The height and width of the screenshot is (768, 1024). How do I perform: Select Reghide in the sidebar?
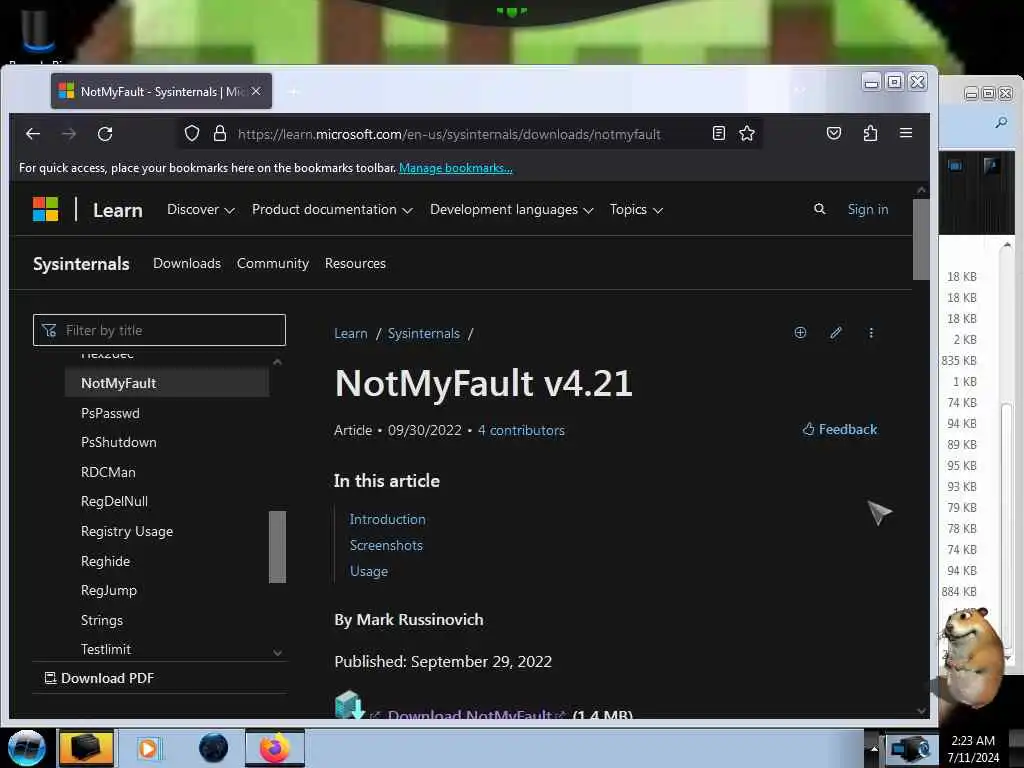(105, 562)
